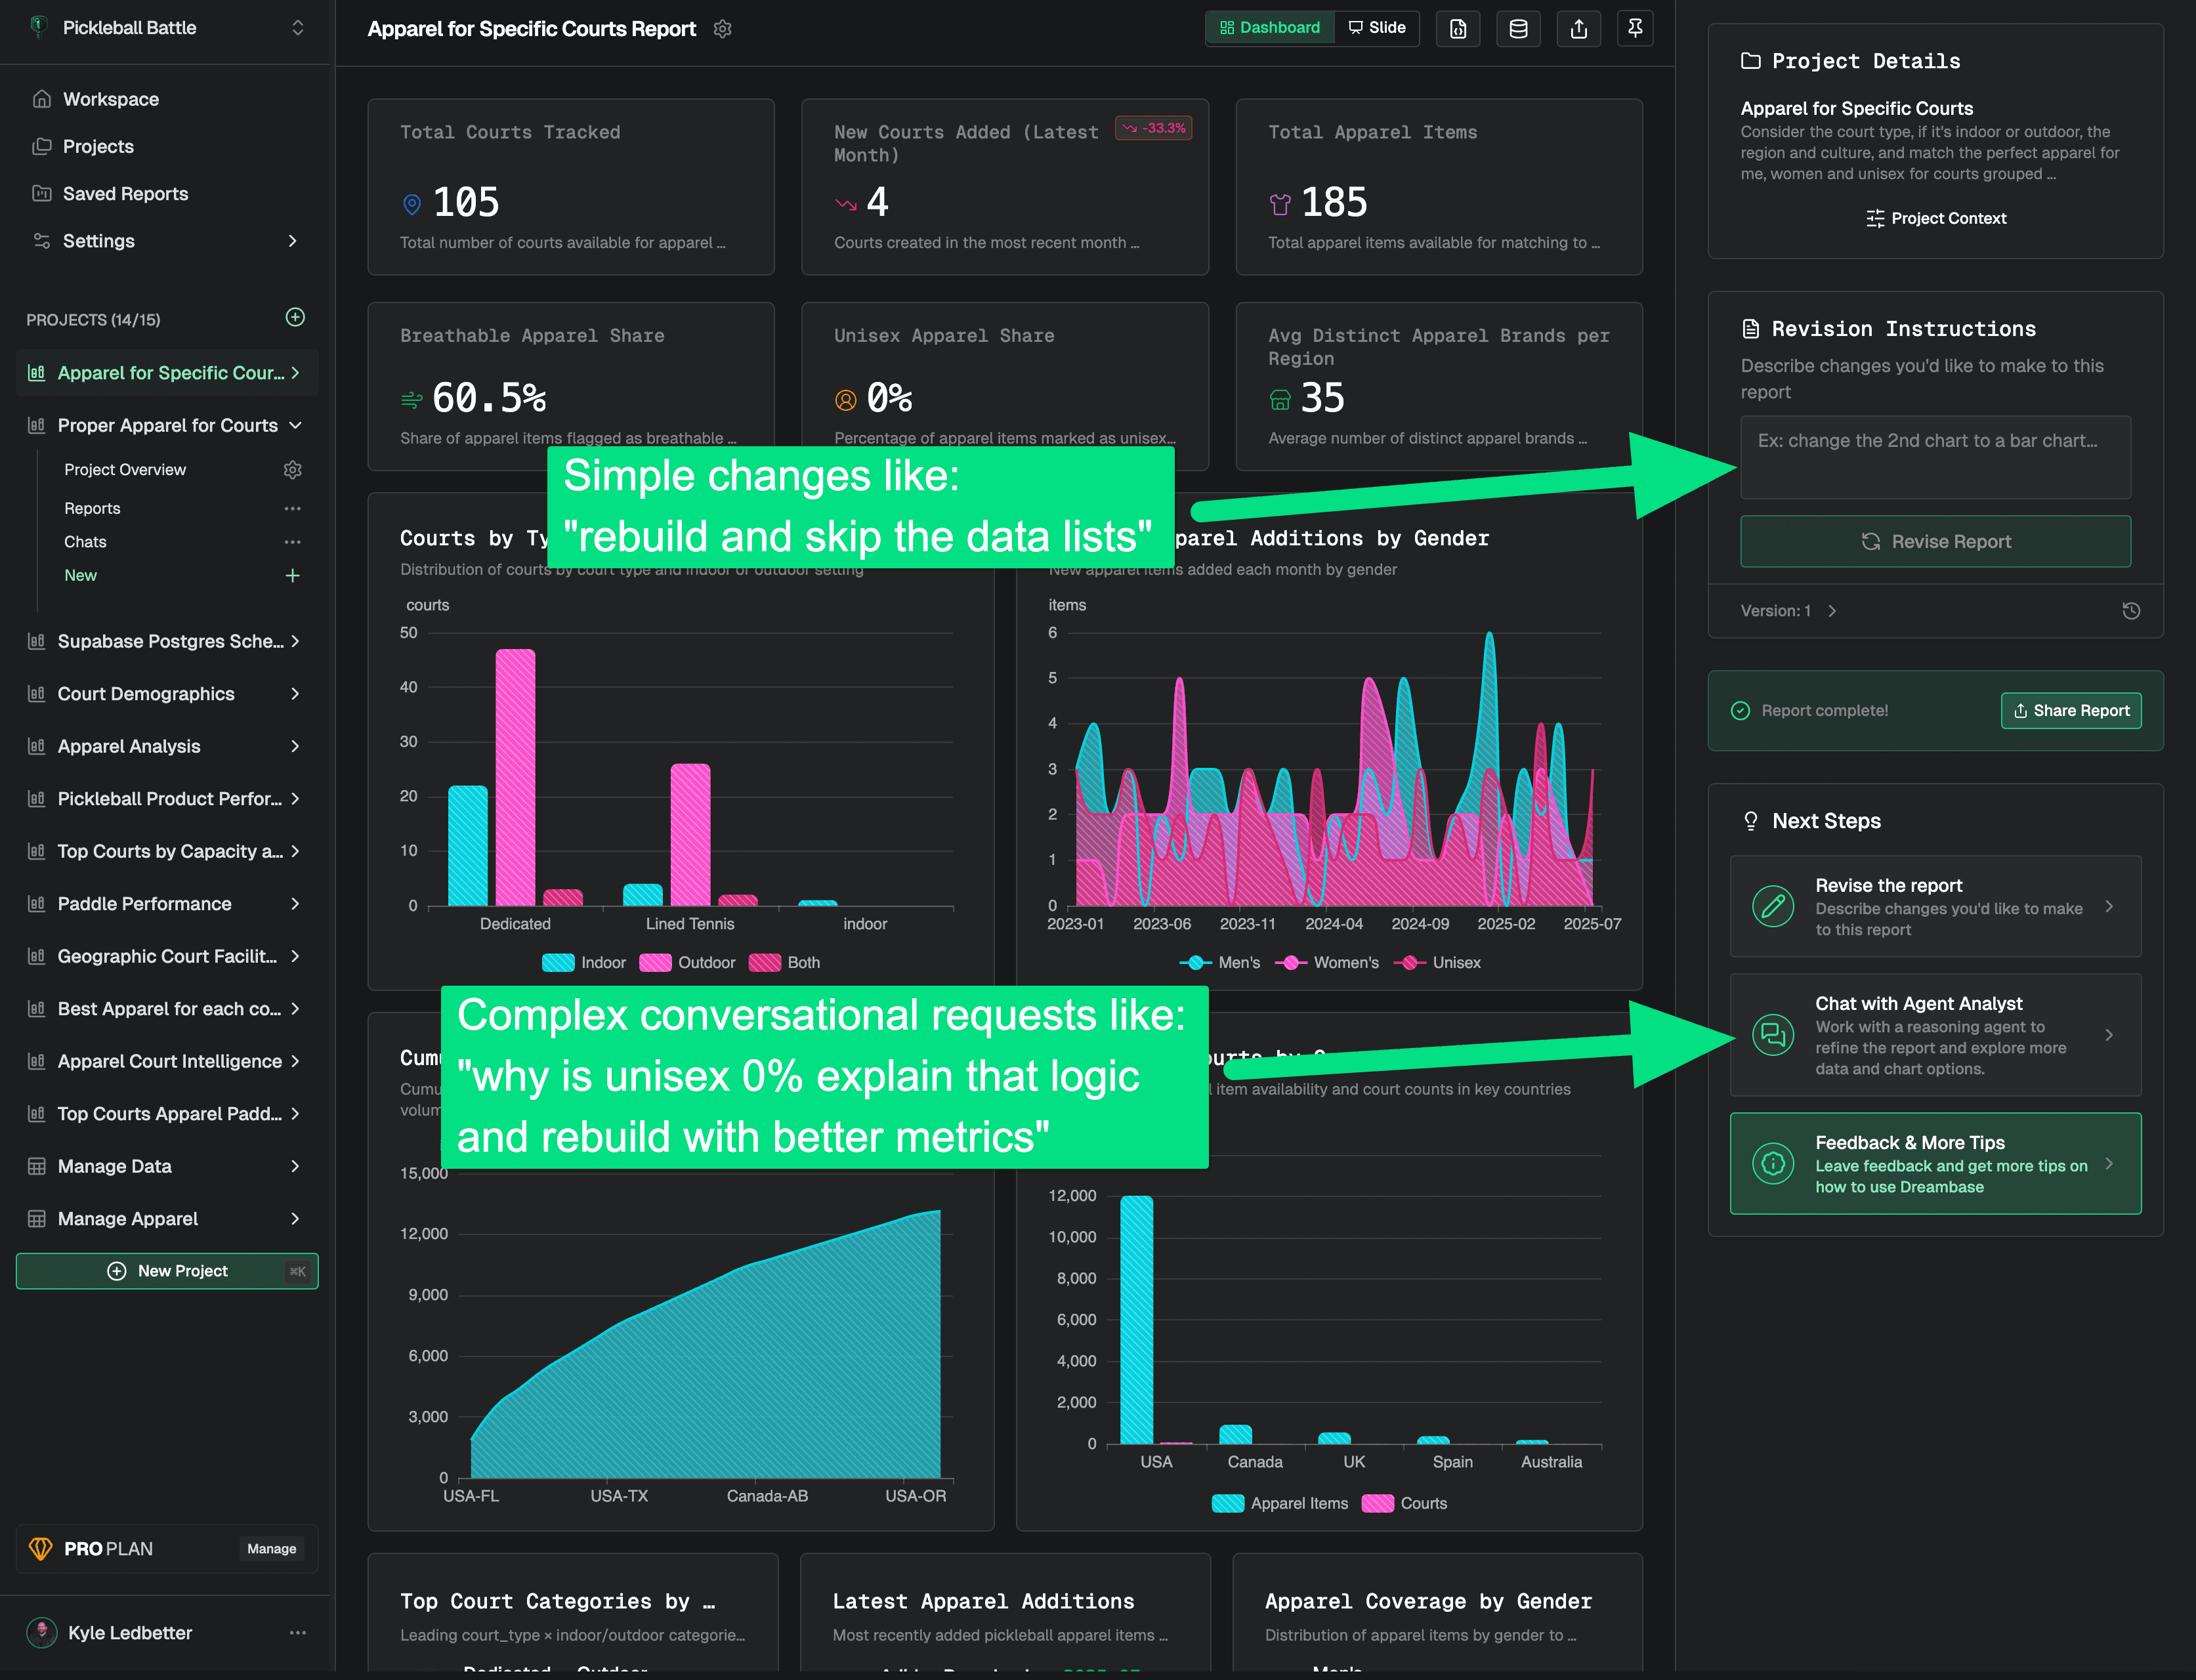Viewport: 2196px width, 1680px height.
Task: Collapse Proper Apparel for Courts project
Action: tap(295, 426)
